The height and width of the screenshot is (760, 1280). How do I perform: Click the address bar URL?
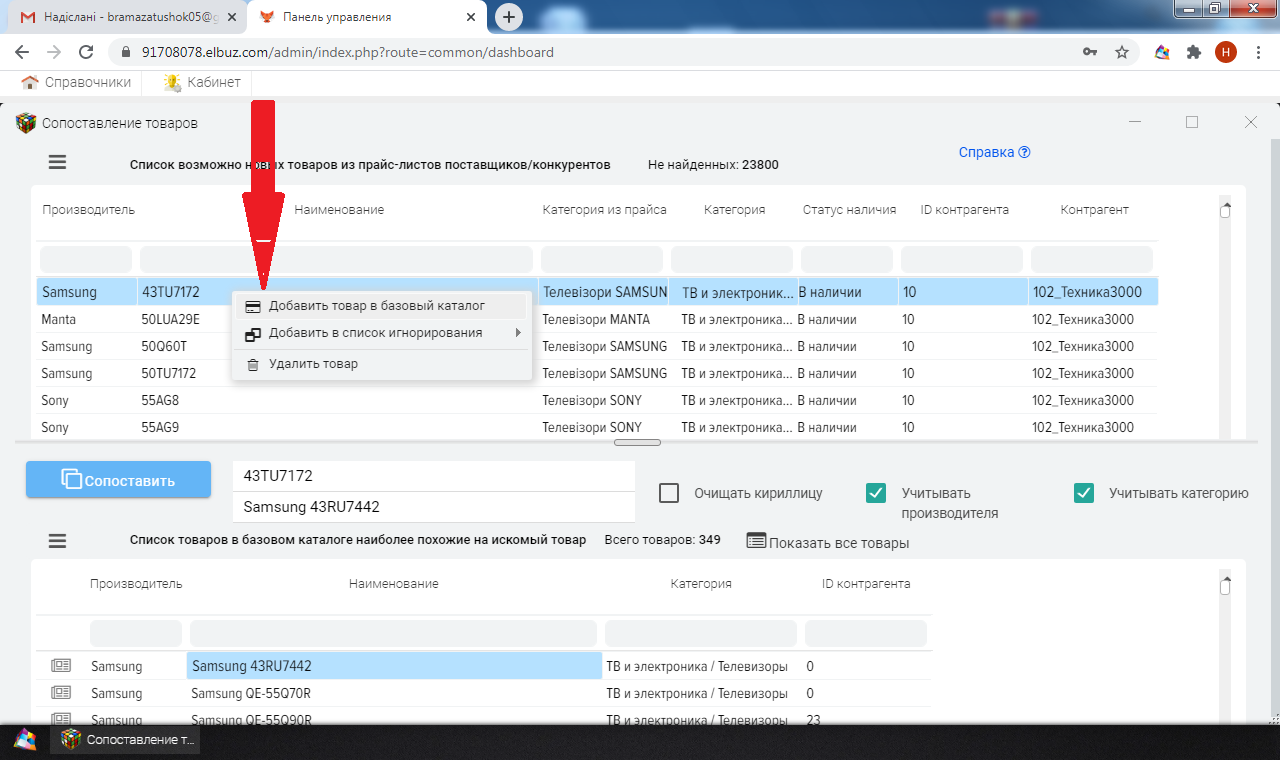click(x=348, y=52)
